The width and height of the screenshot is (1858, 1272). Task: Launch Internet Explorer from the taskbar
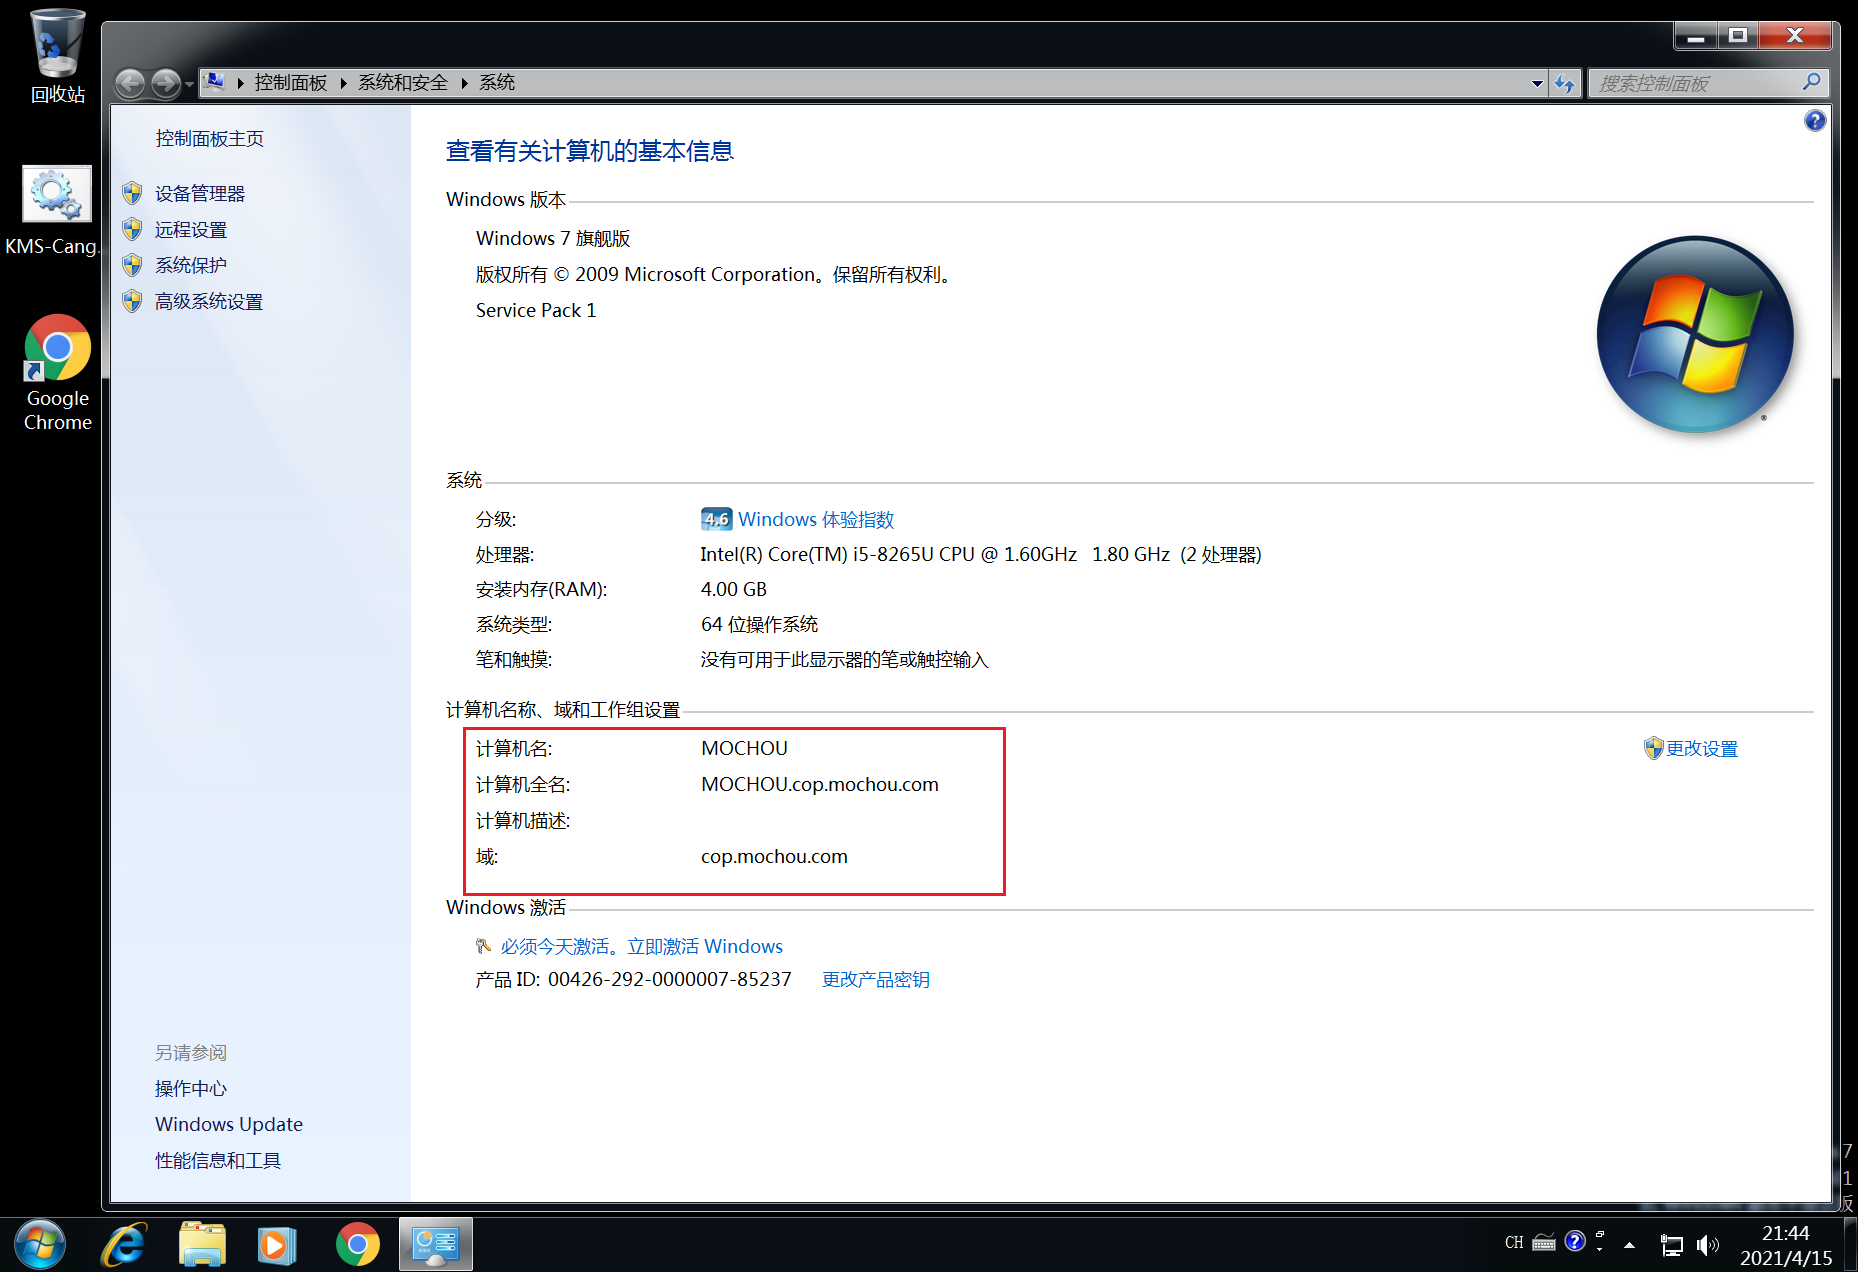coord(125,1245)
